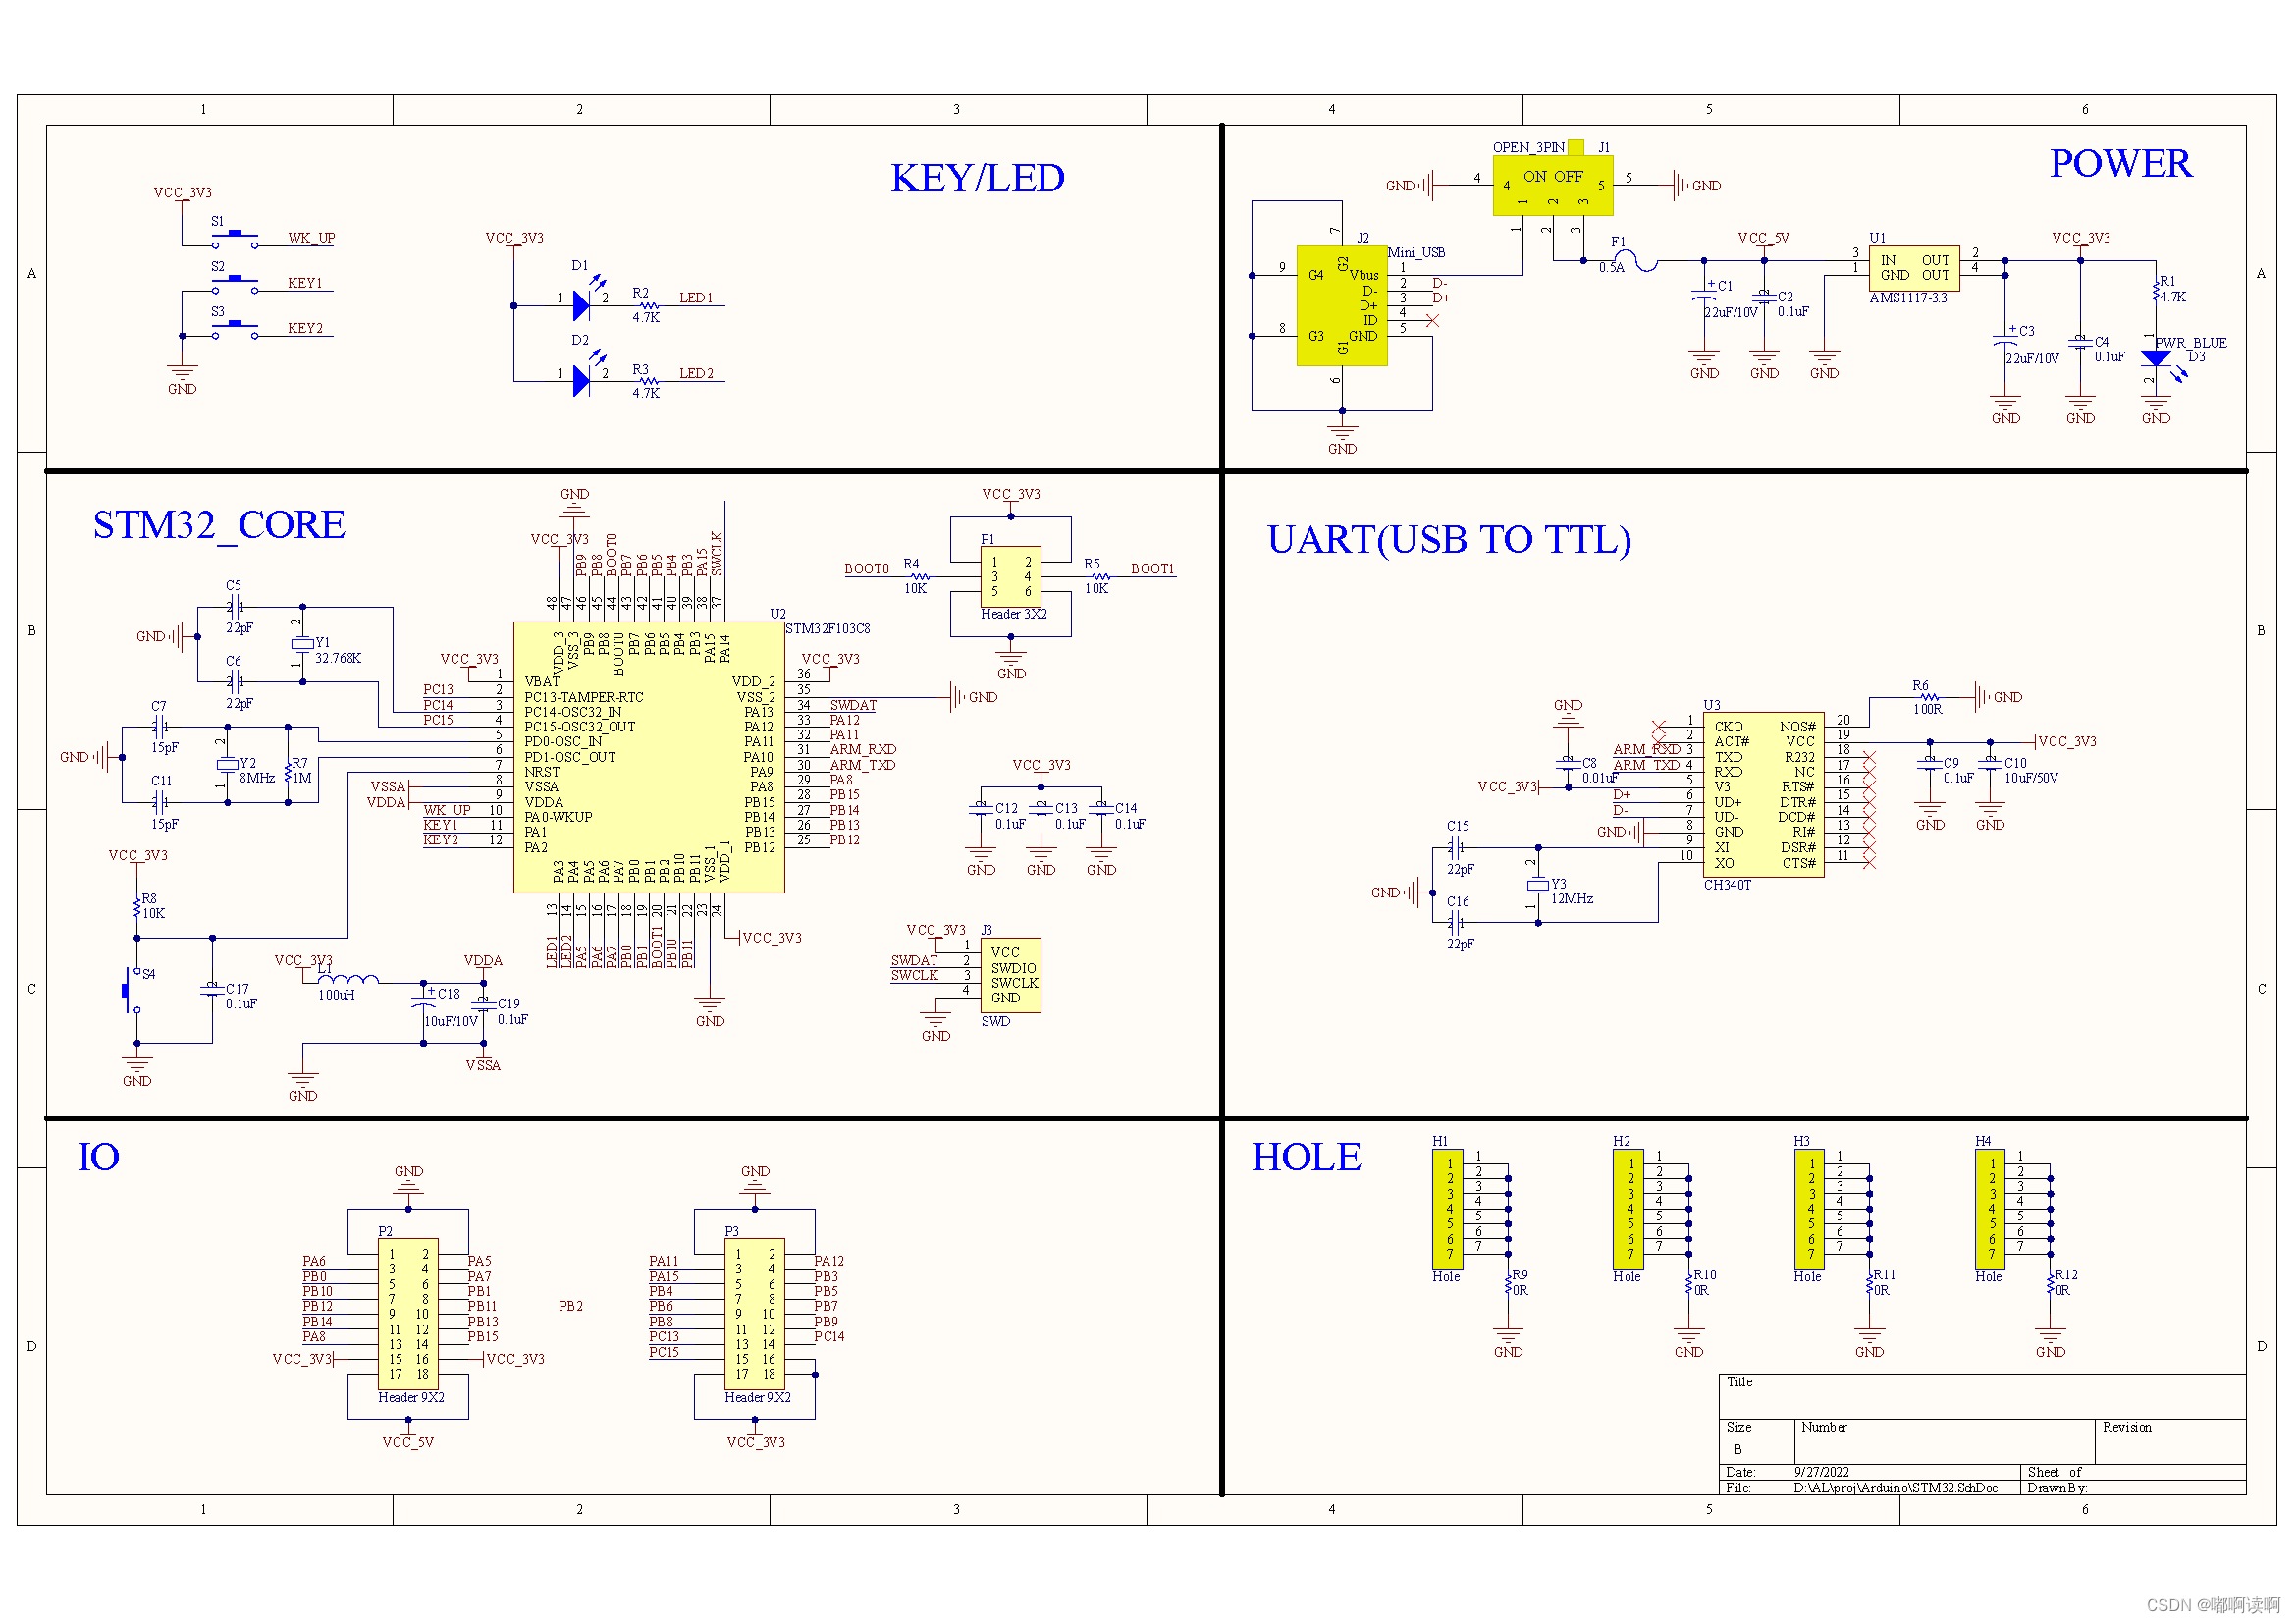This screenshot has height=1623, width=2296.
Task: Click the P1 Header 3X2 boot jumper
Action: click(1010, 576)
